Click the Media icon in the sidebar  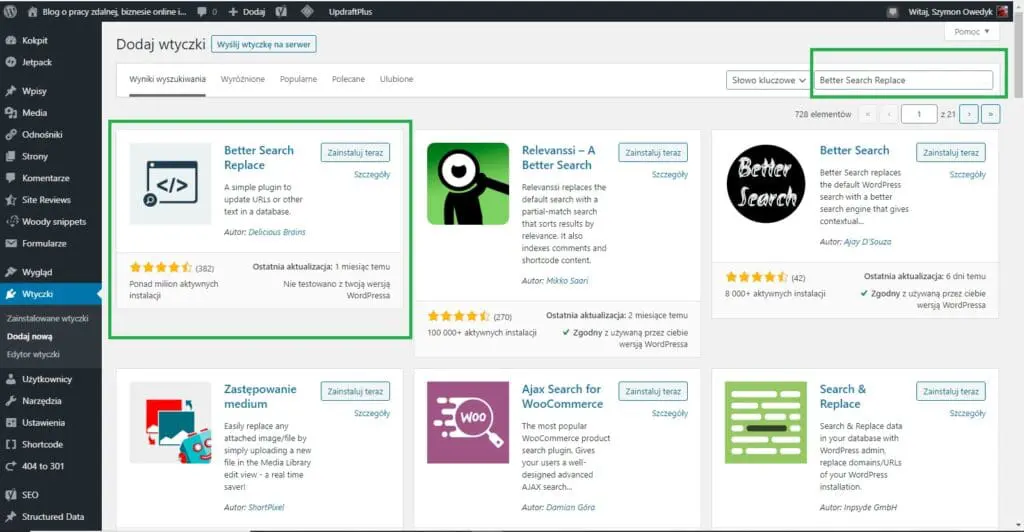(x=10, y=112)
